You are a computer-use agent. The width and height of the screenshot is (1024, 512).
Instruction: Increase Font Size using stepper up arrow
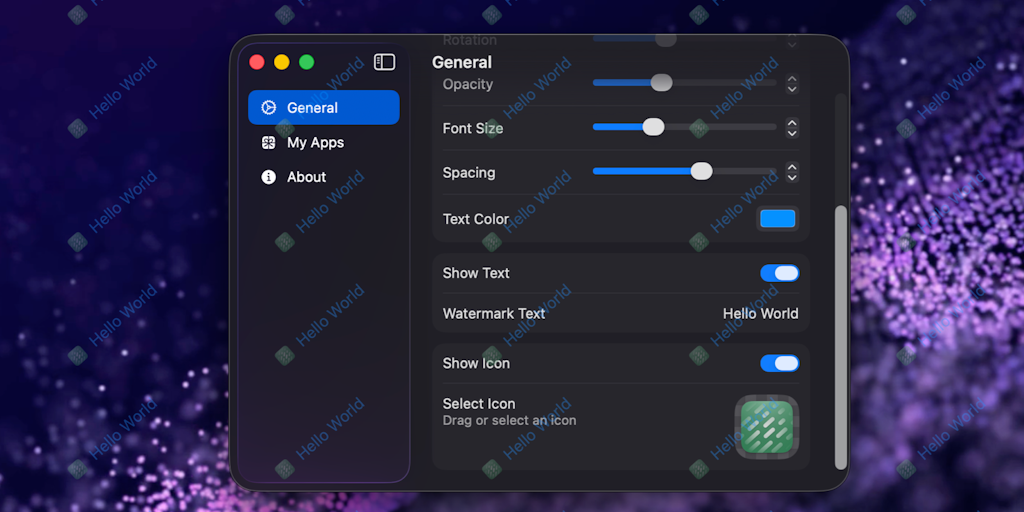point(792,123)
